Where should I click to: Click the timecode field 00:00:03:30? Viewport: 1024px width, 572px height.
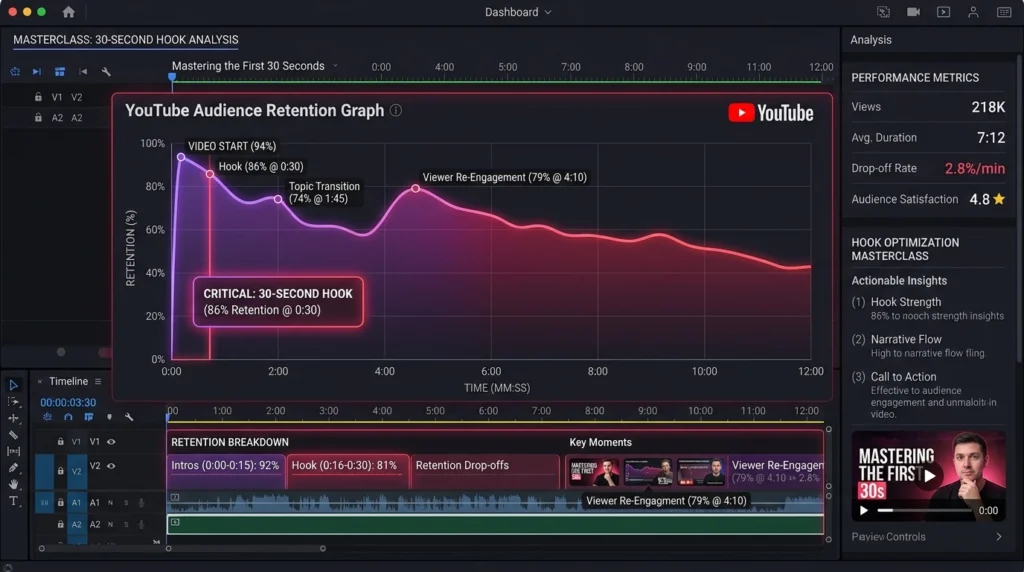pos(68,403)
